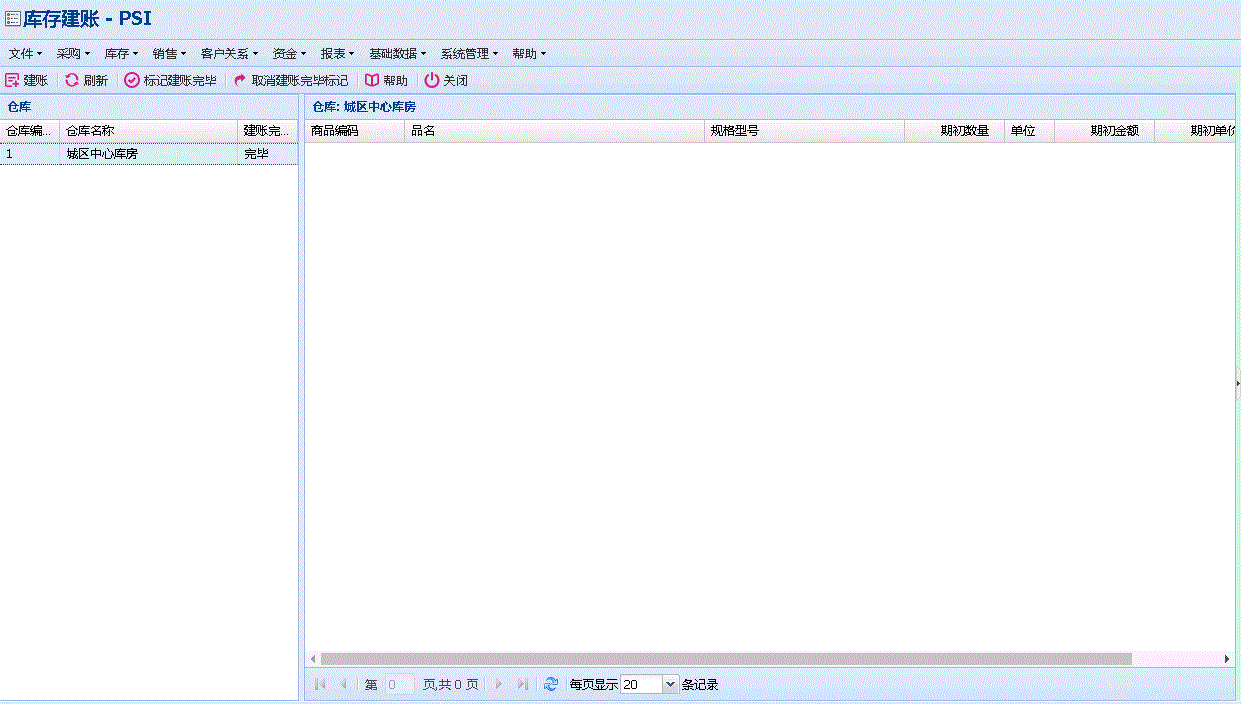This screenshot has width=1241, height=704.
Task: Click the pager refresh icon
Action: (x=551, y=684)
